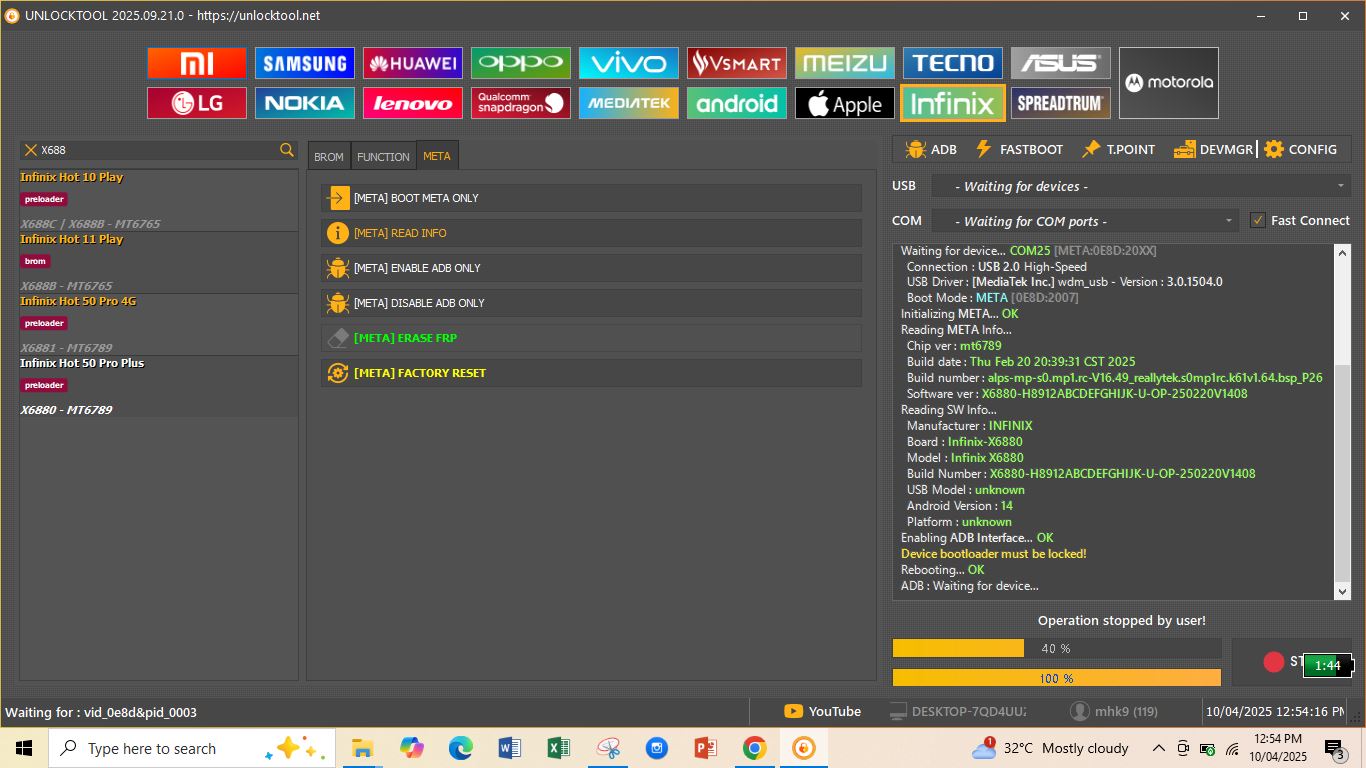This screenshot has height=768, width=1366.
Task: Choose the LG brand logo
Action: [196, 103]
